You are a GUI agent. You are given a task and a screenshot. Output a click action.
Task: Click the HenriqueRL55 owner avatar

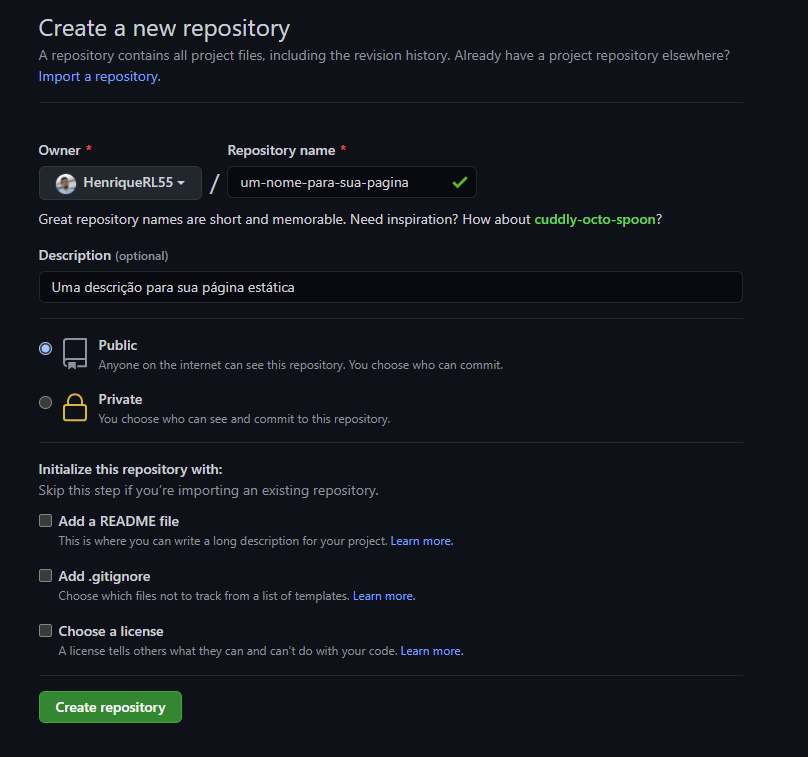pos(66,183)
